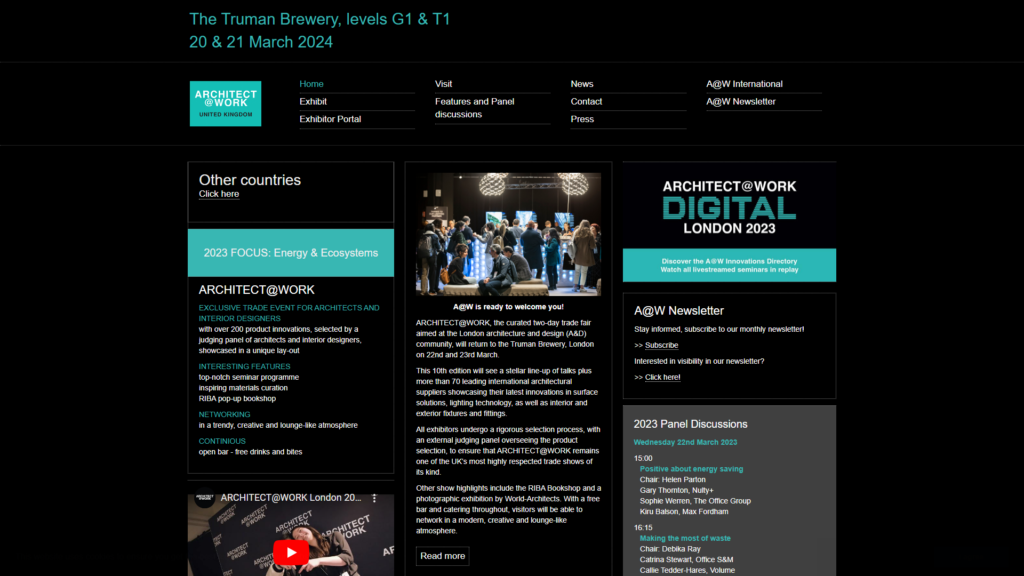Click 'A@W is ready to welcome you!' caption
The width and height of the screenshot is (1024, 576).
[x=508, y=306]
